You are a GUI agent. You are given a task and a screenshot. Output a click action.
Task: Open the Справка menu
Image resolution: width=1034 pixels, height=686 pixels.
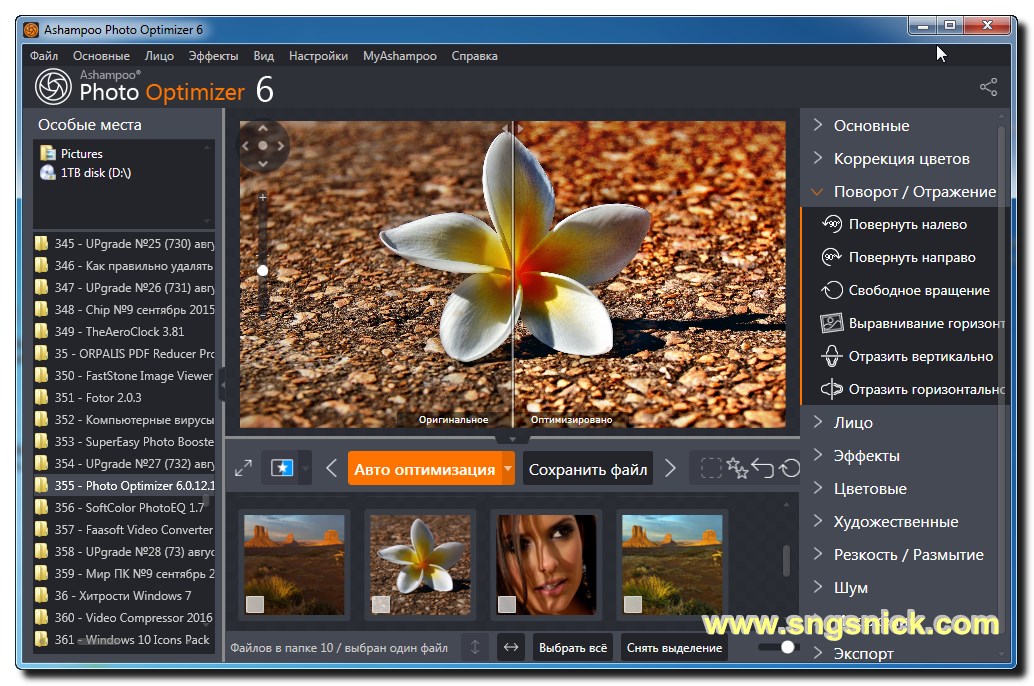[474, 56]
